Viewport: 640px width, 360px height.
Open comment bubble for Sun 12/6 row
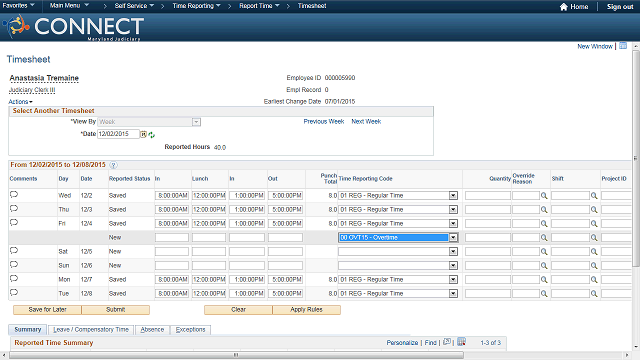pyautogui.click(x=14, y=264)
